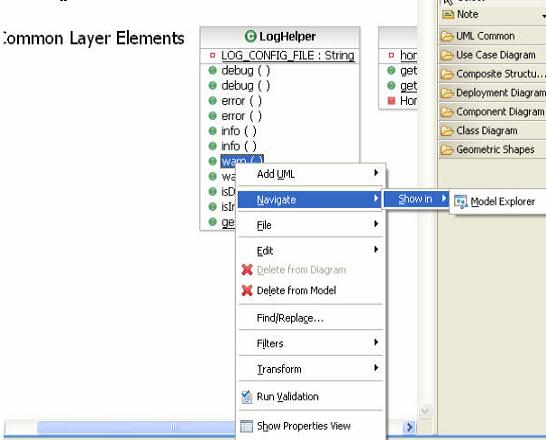546x440 pixels.
Task: Expand the Add UML submenu arrow
Action: 376,172
